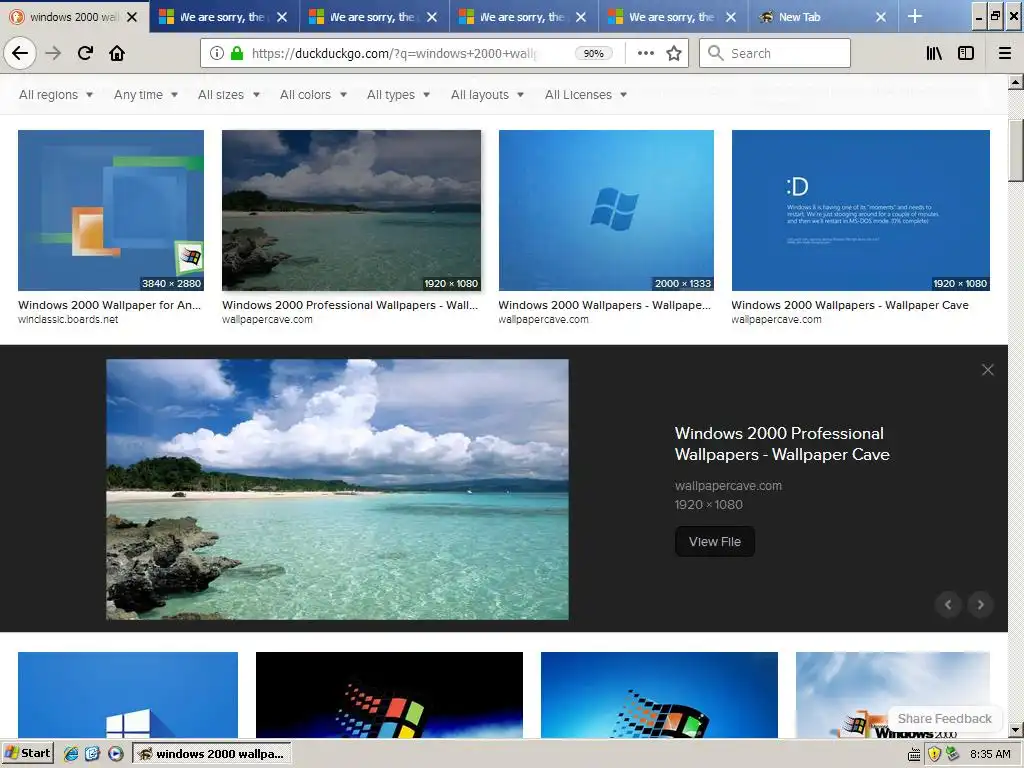Image resolution: width=1024 pixels, height=768 pixels.
Task: Close the windows 2000 wallpaper tab
Action: click(x=132, y=17)
